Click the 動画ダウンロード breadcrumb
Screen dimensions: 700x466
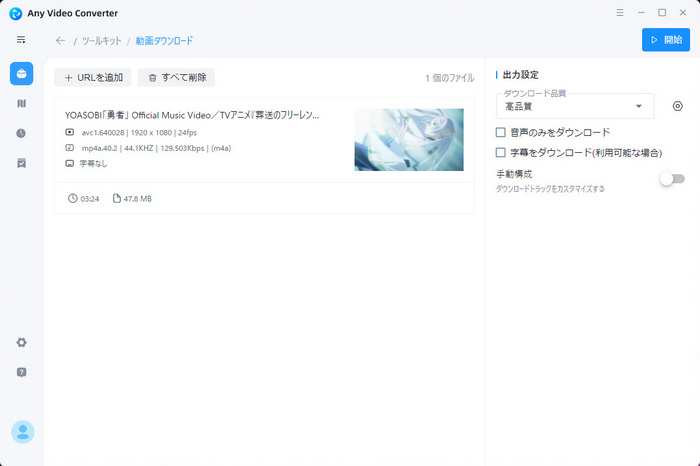tap(164, 41)
